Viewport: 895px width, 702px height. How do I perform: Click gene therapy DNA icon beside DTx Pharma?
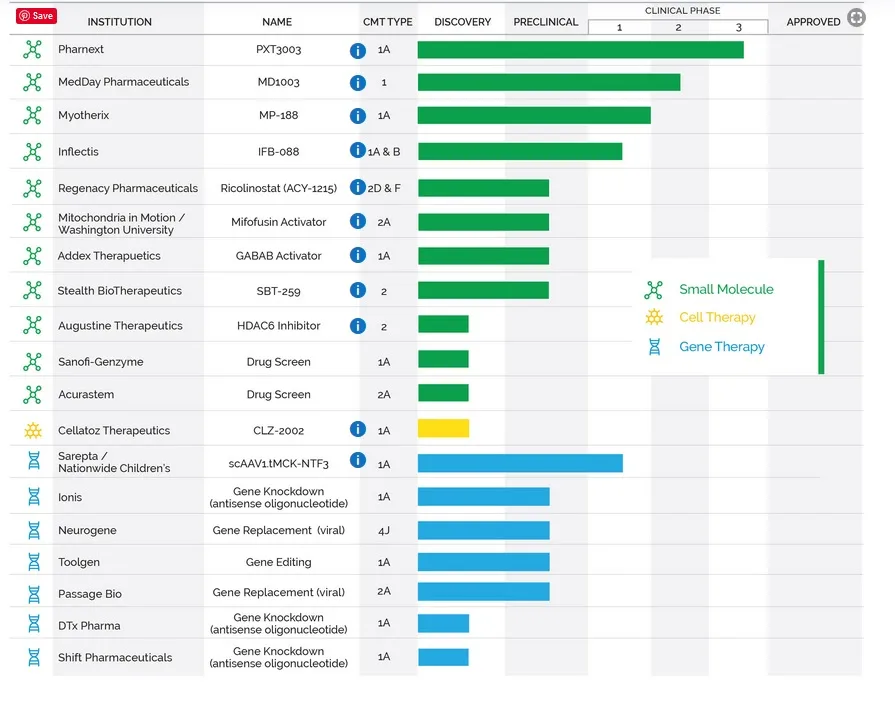(34, 624)
